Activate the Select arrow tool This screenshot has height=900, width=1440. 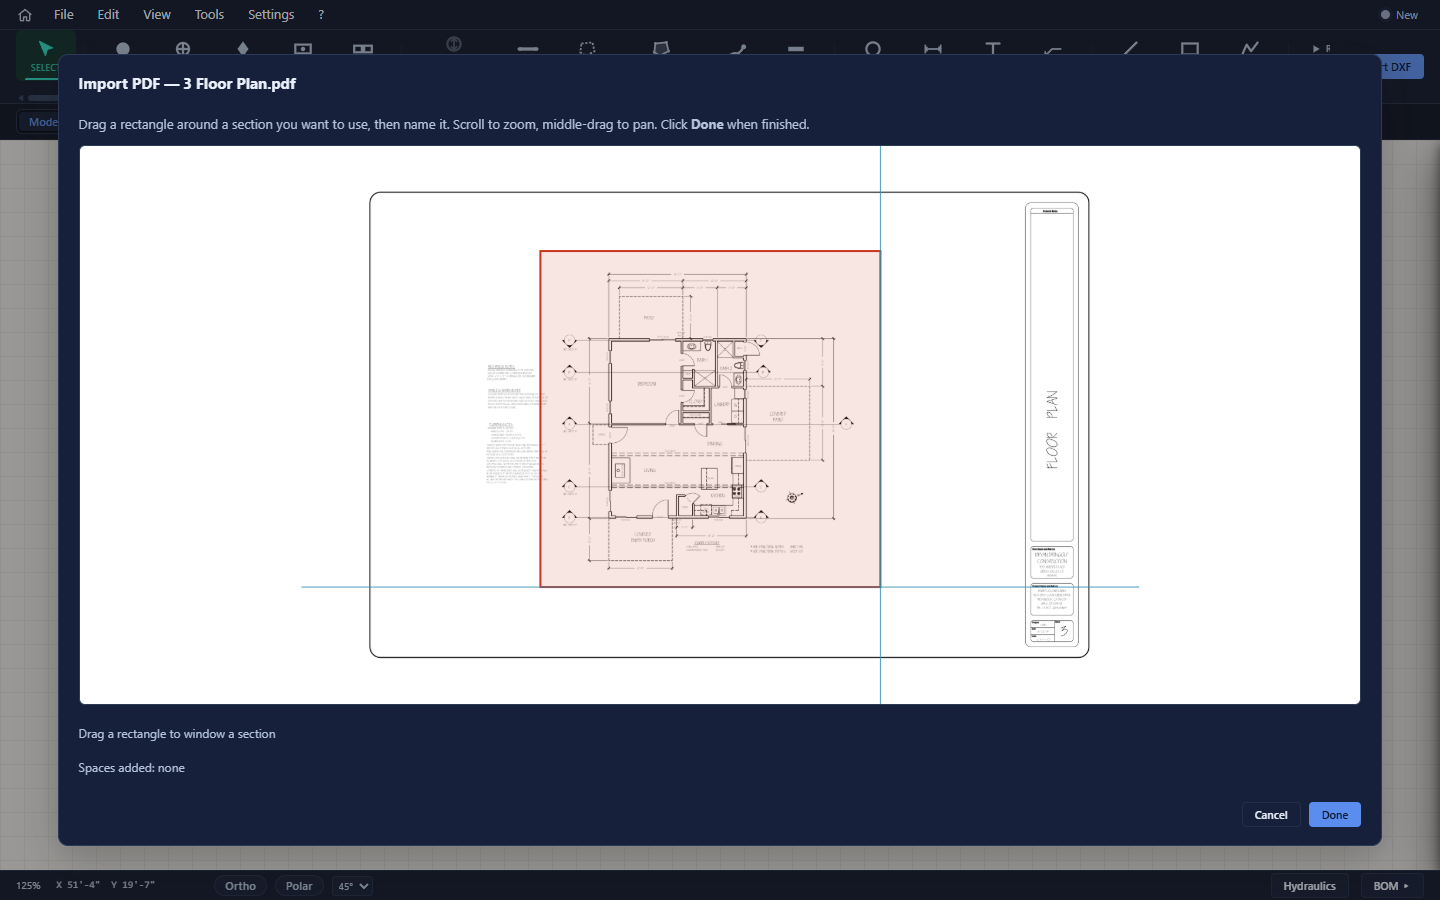[44, 53]
